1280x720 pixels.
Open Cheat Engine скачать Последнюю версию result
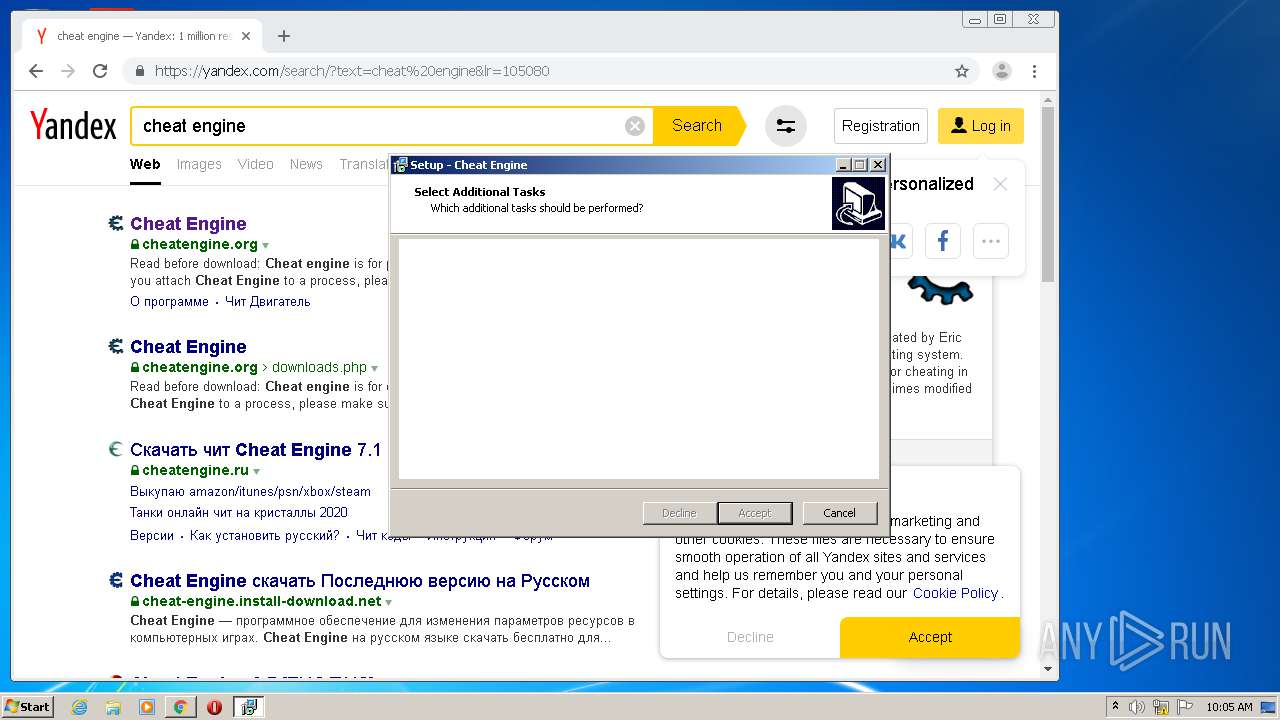tap(360, 581)
